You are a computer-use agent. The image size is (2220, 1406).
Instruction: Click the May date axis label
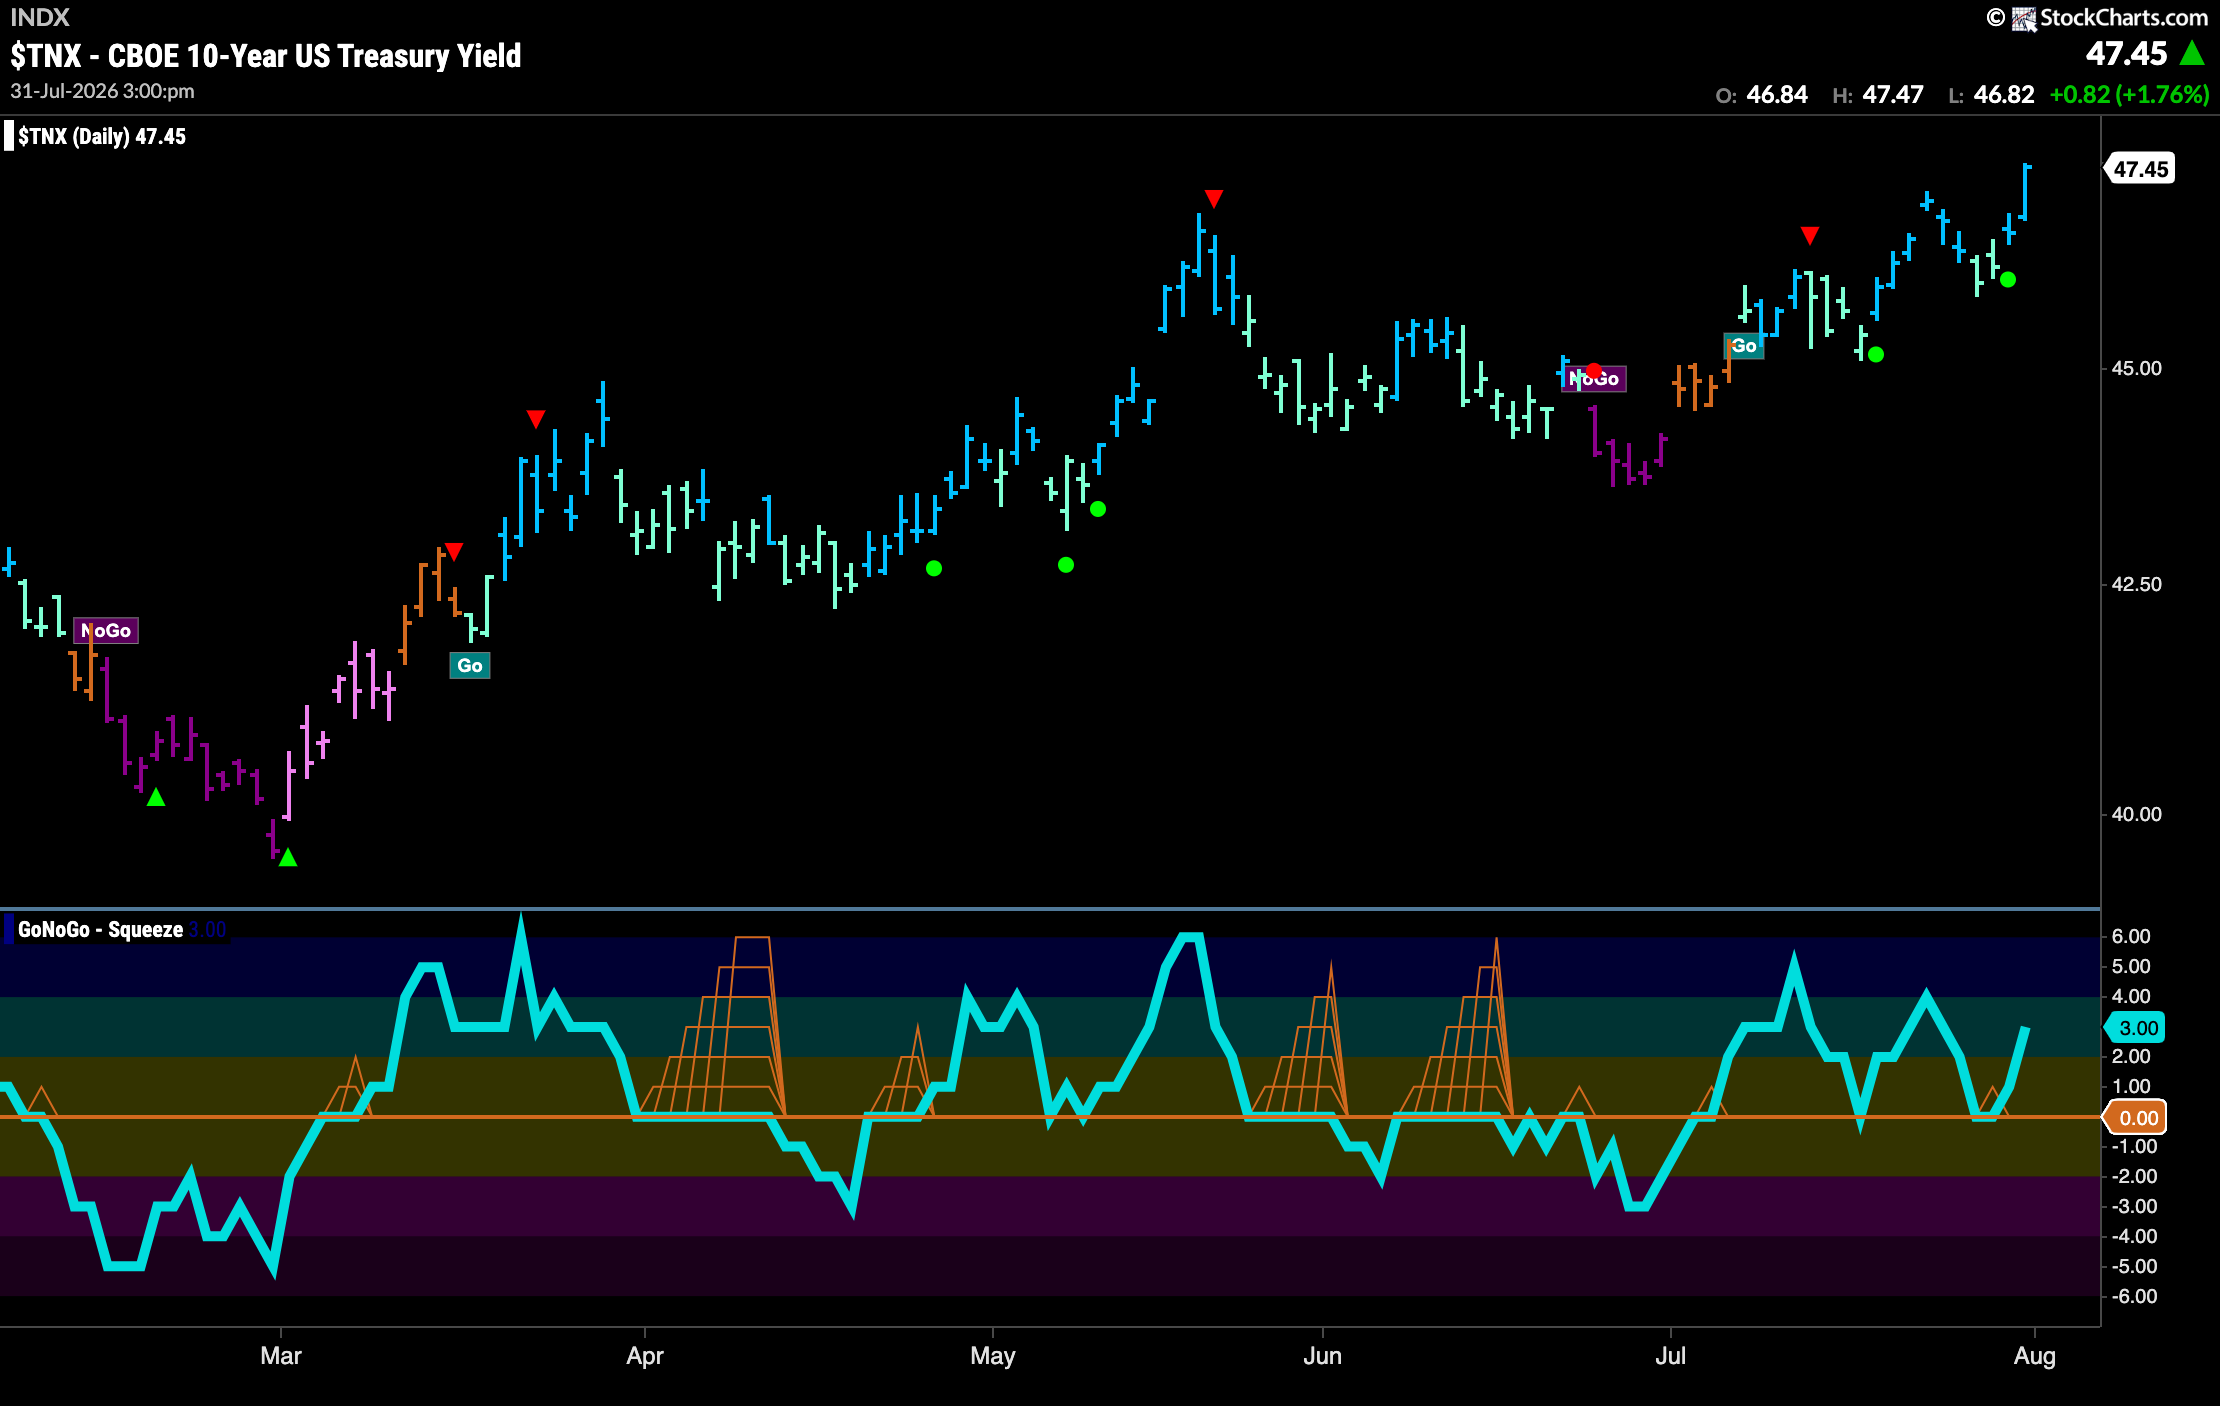coord(993,1356)
